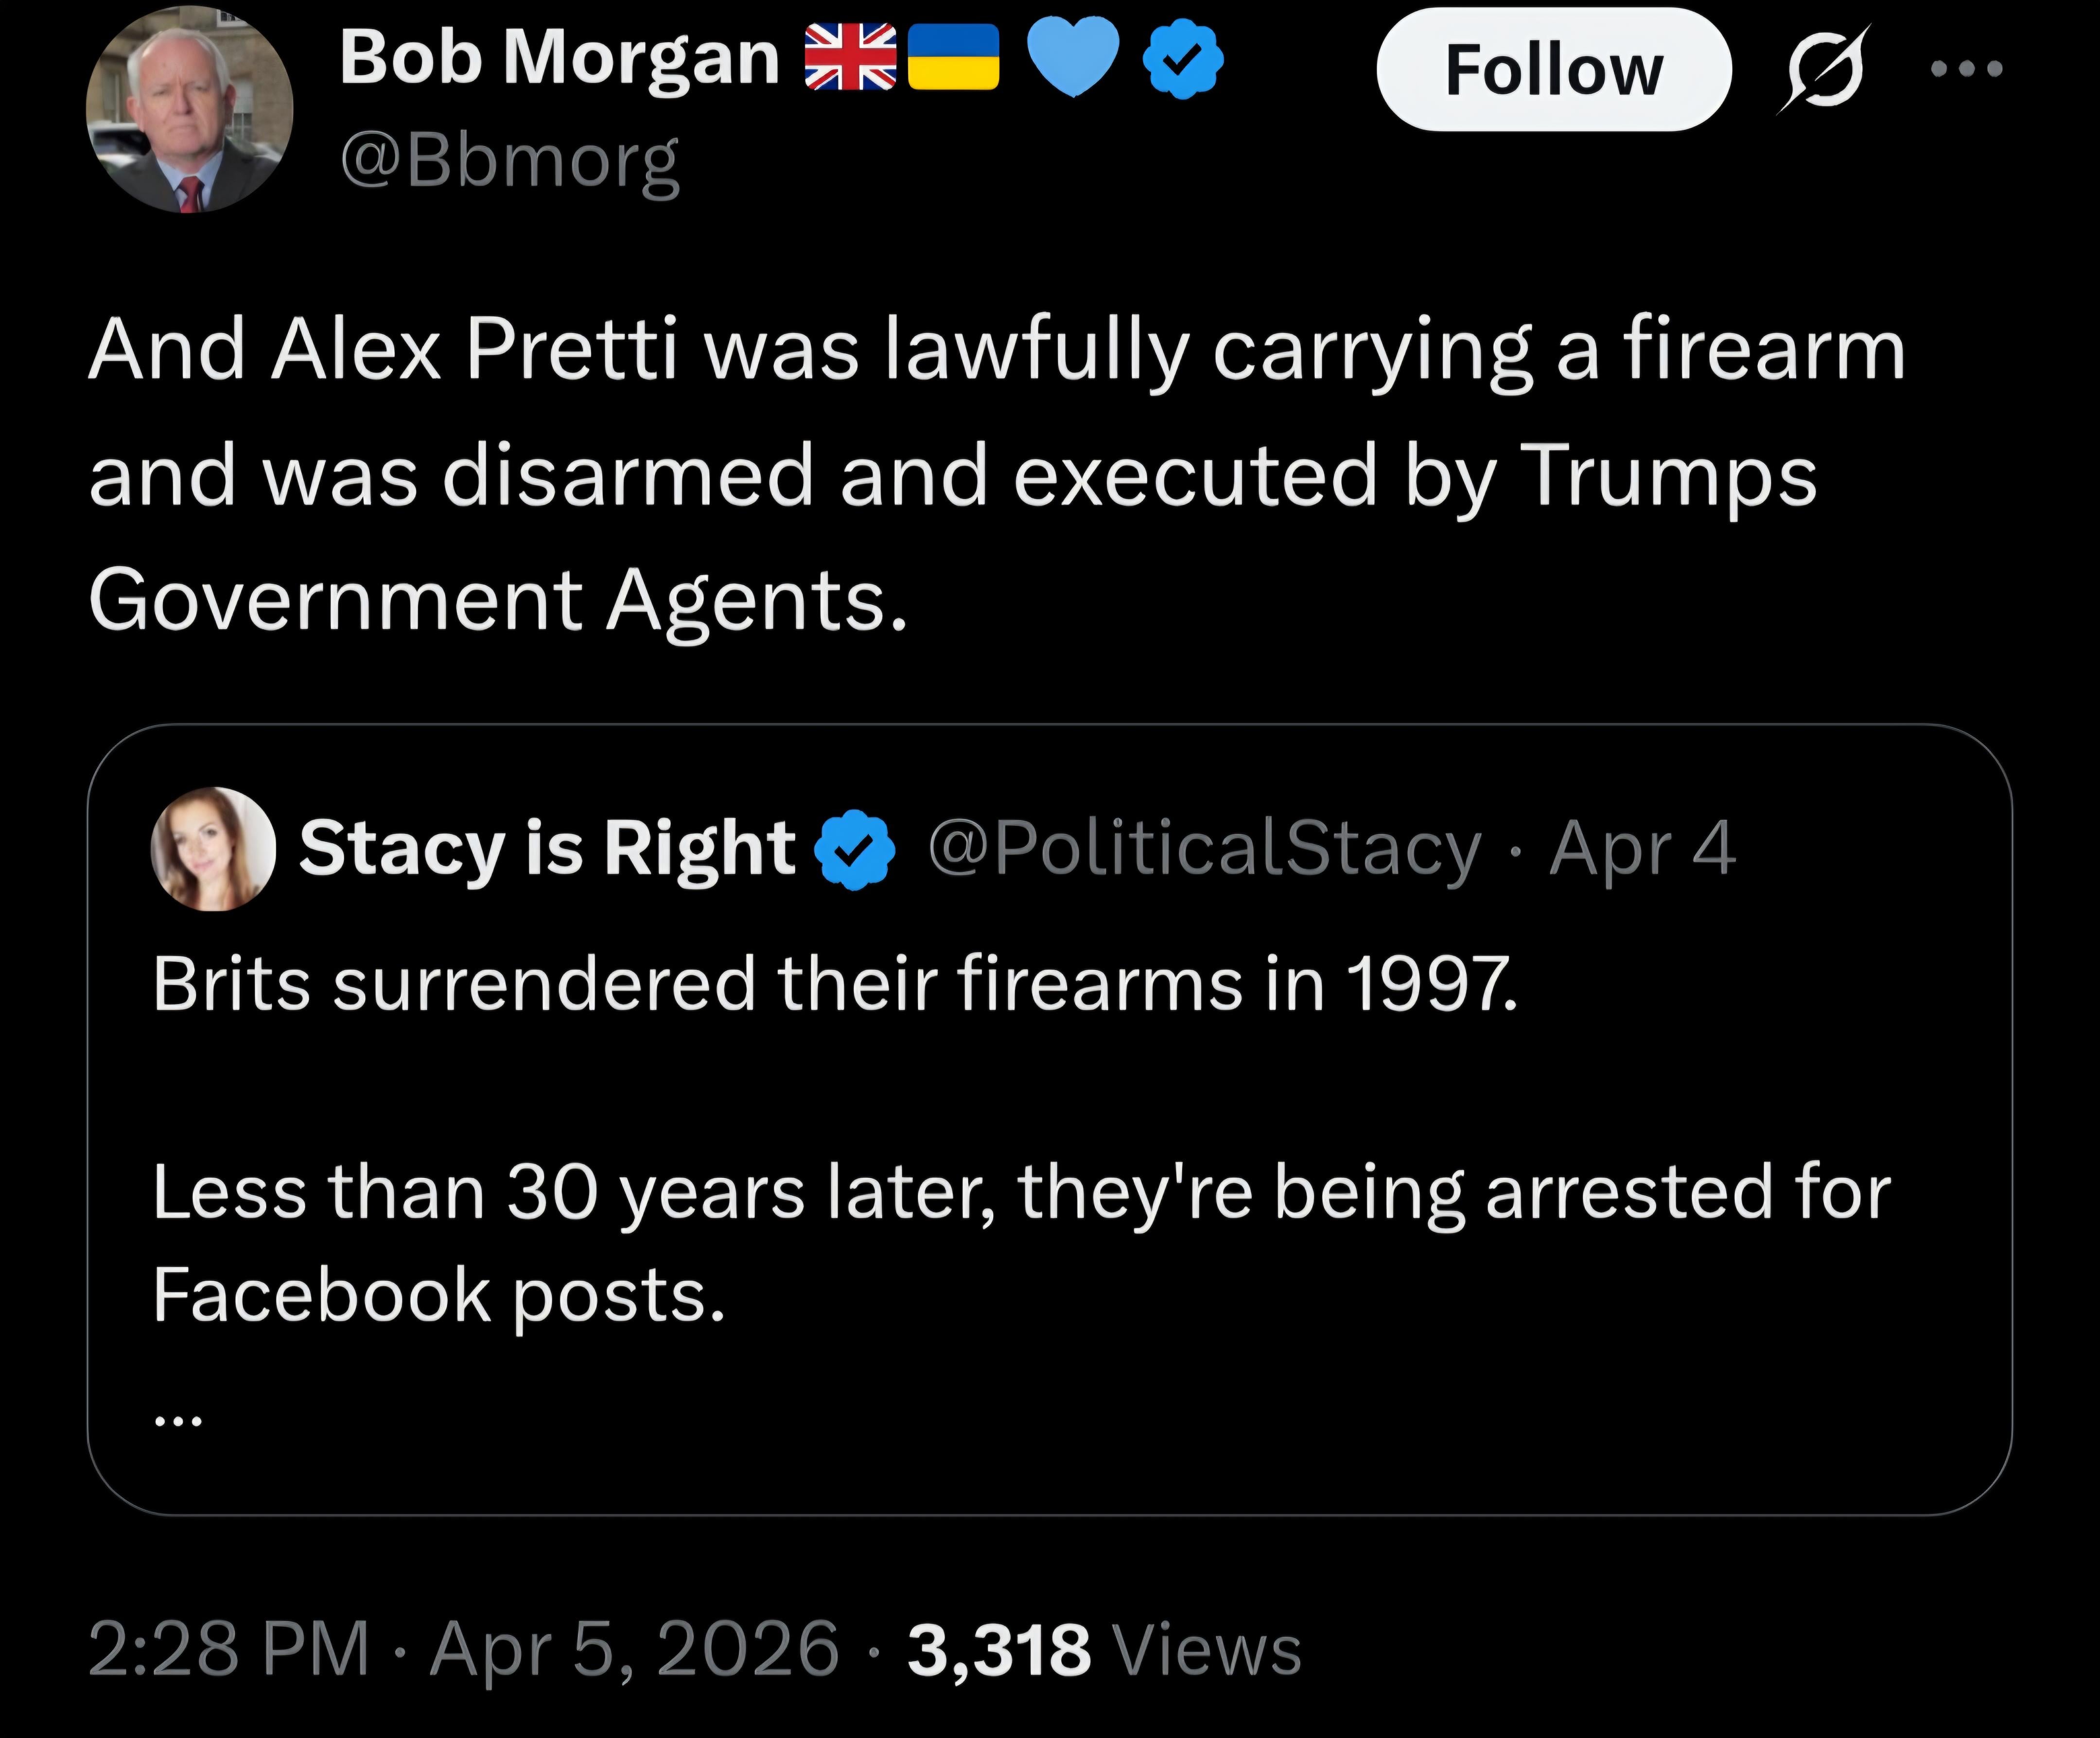Click the Follow button

[1553, 70]
